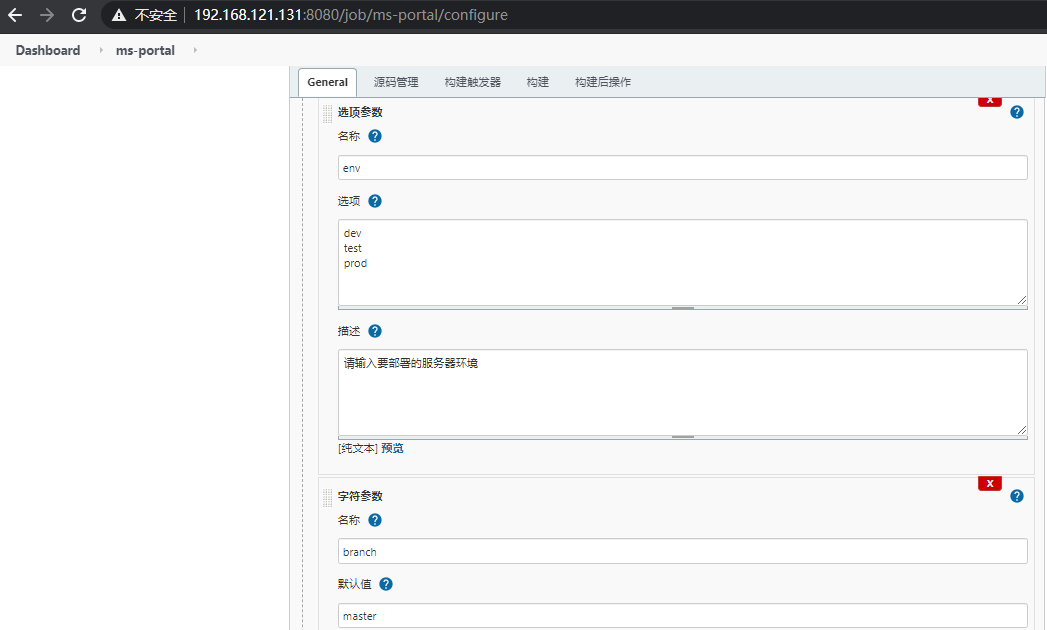Grab the drag handle of 字符参数

click(327, 498)
